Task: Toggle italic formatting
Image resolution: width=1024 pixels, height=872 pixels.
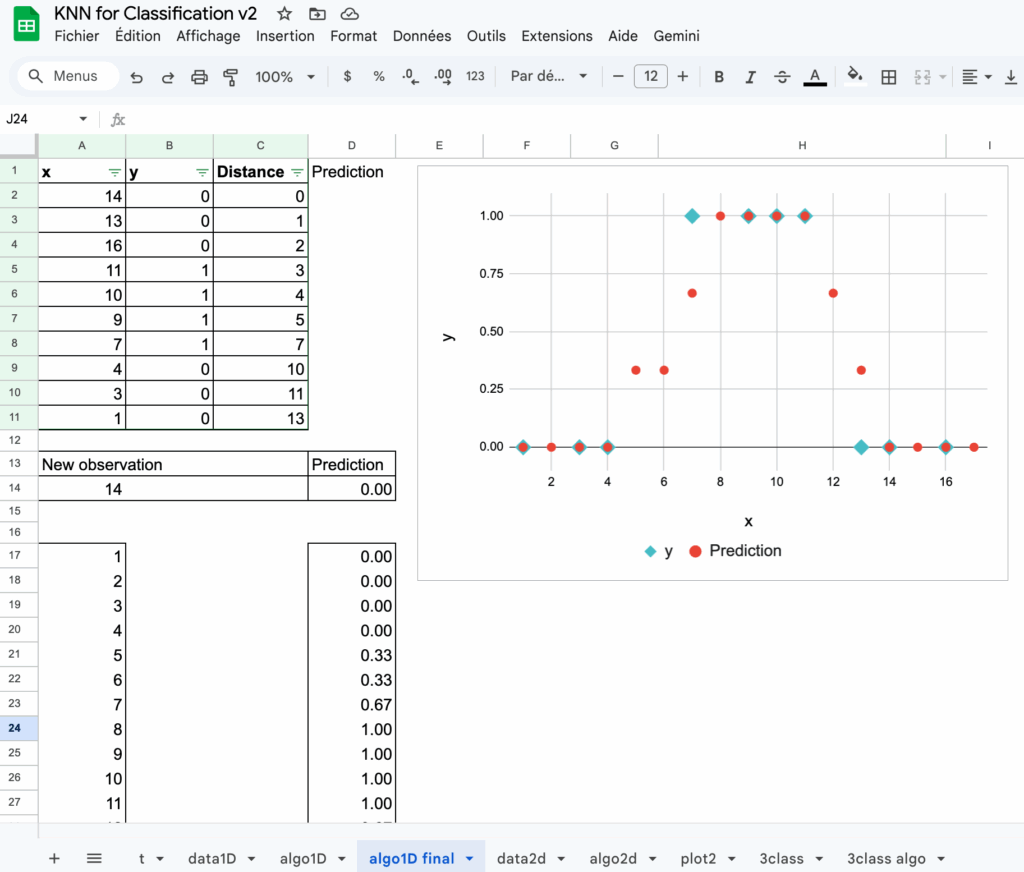Action: 750,77
